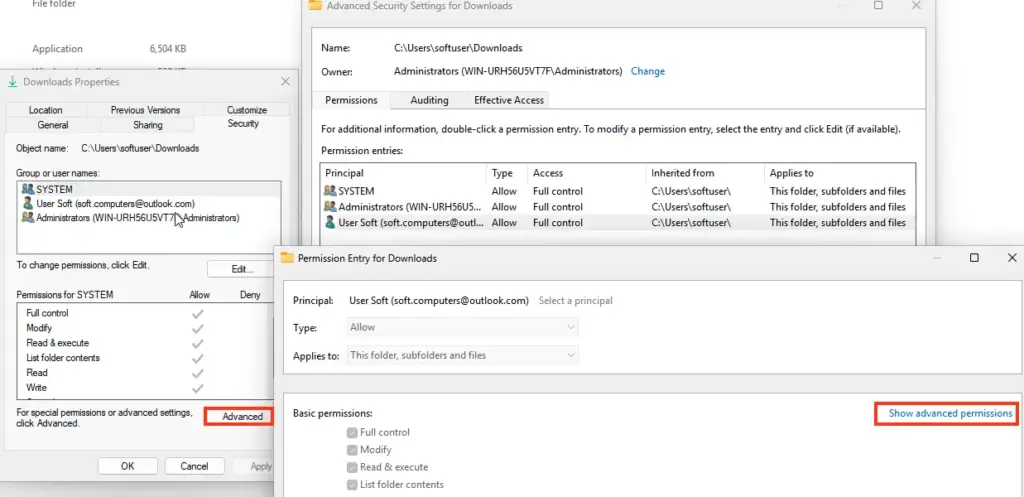
Task: Toggle the Full control basic permission checkbox
Action: coord(352,433)
